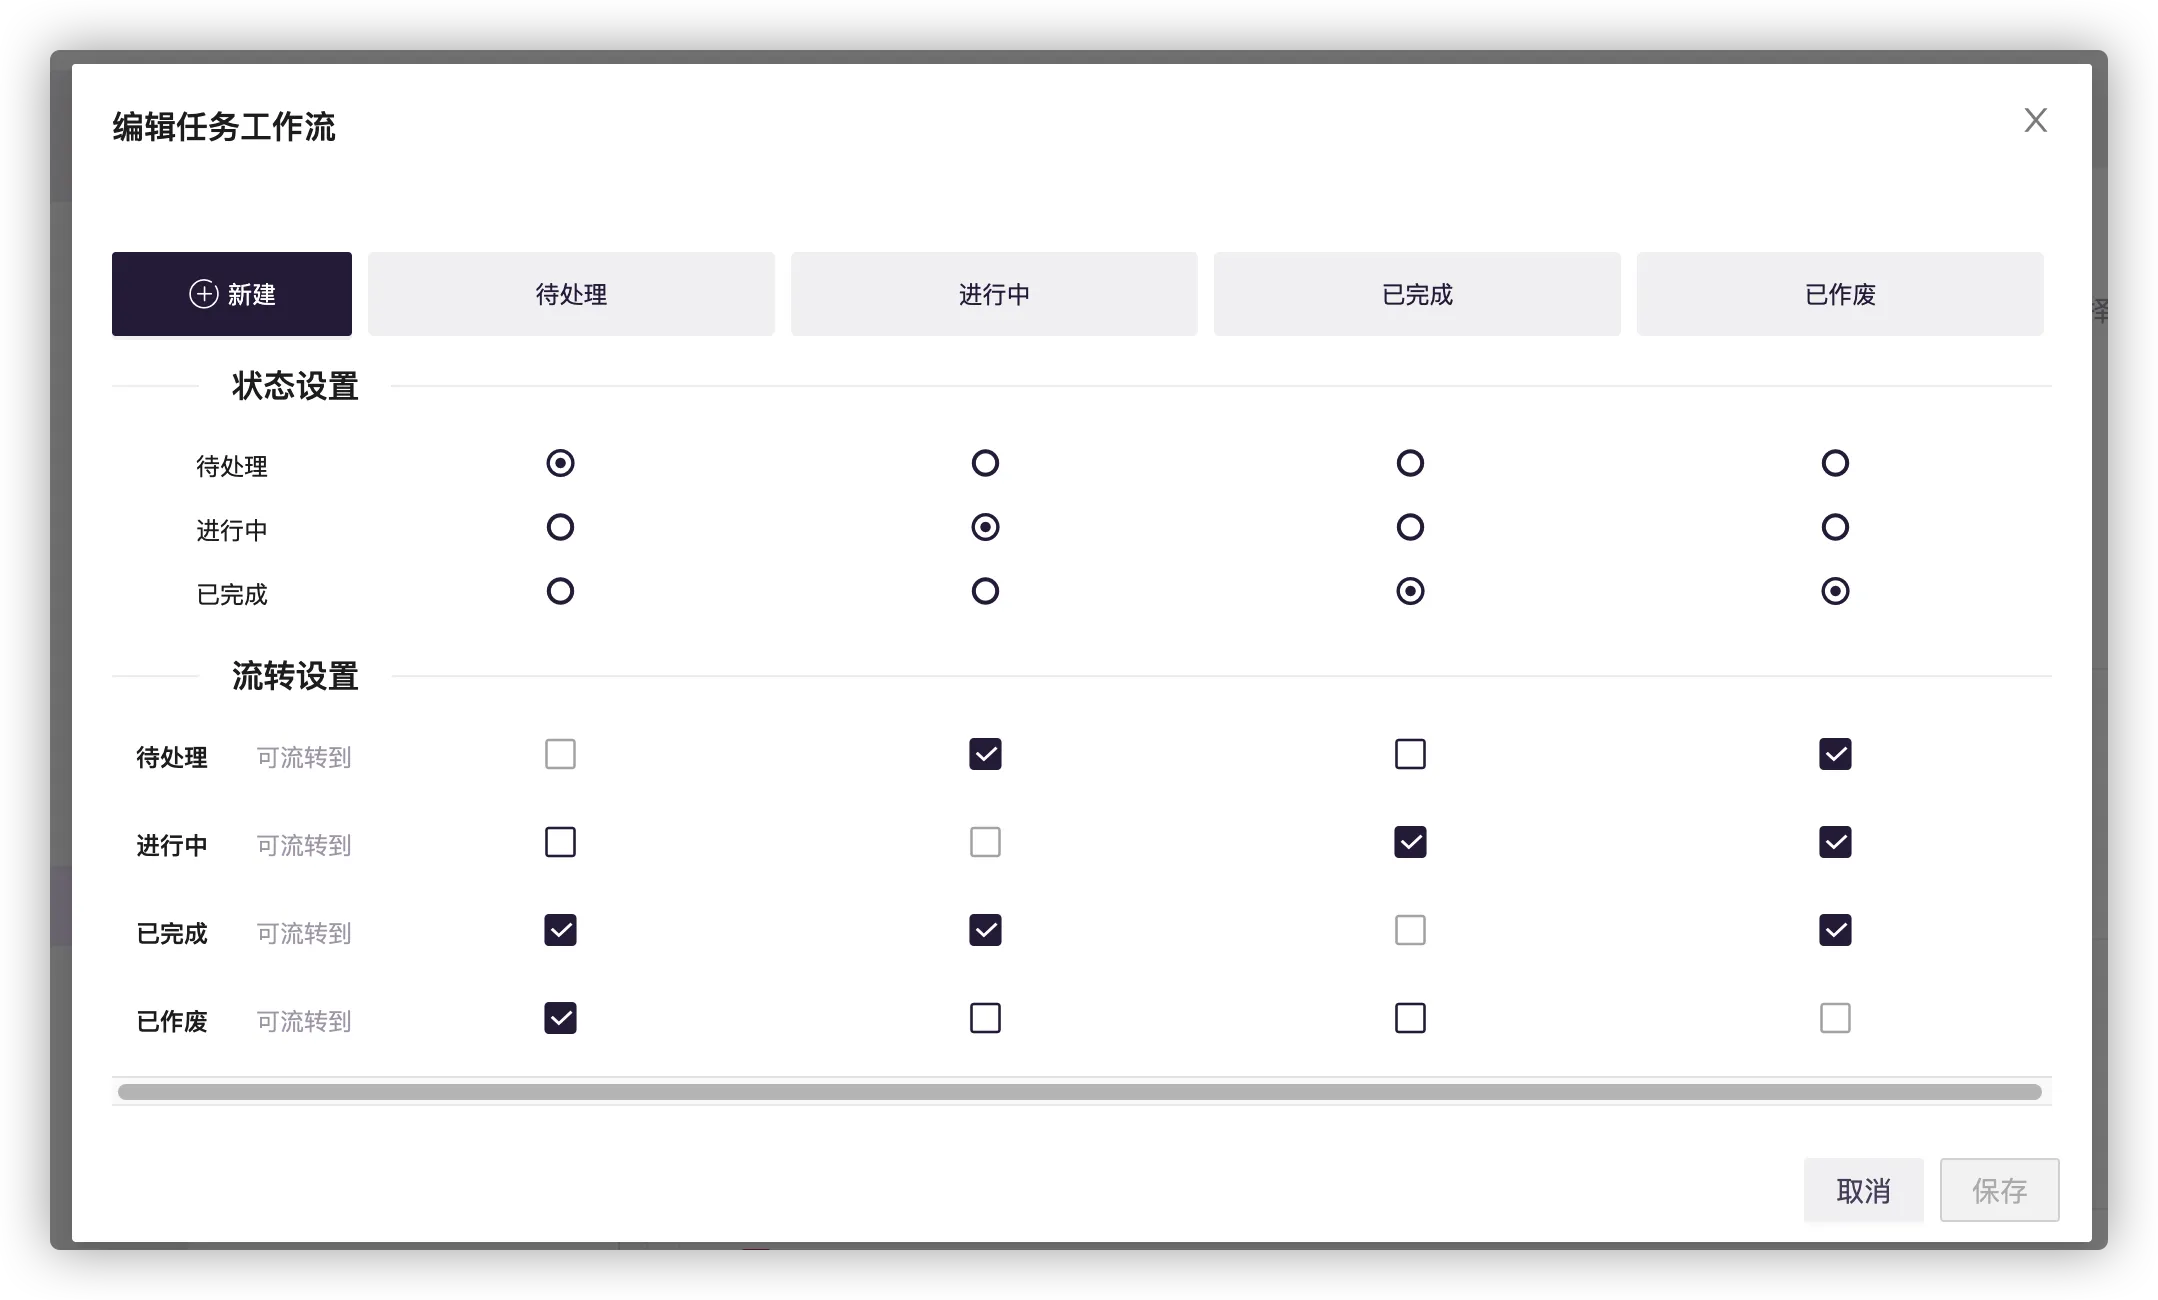Viewport: 2158px width, 1300px height.
Task: Set 进行中 state radio for 已作废 column
Action: (x=1835, y=527)
